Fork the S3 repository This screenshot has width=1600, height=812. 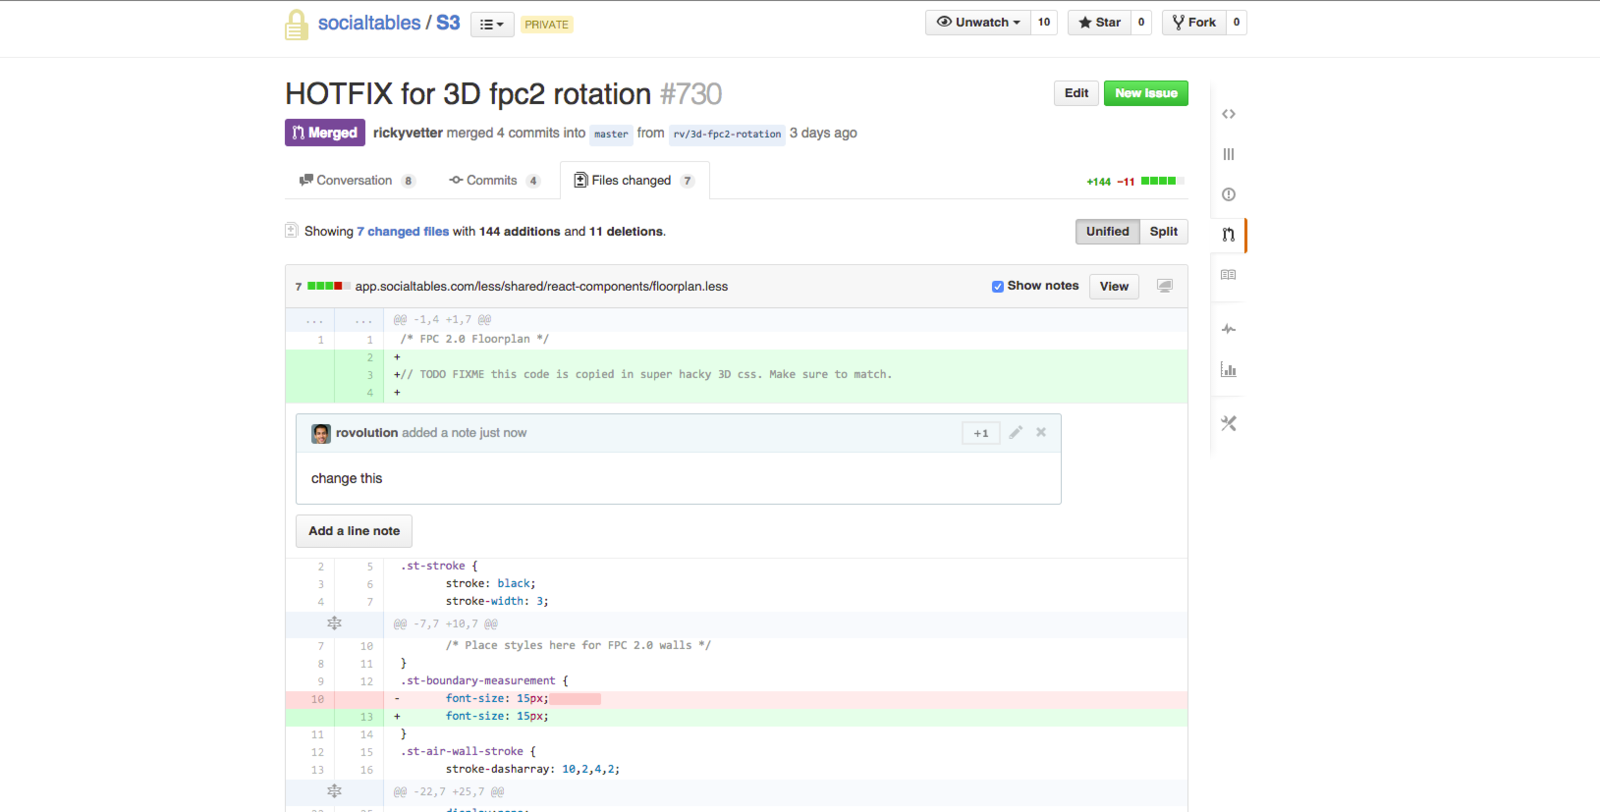(x=1194, y=22)
